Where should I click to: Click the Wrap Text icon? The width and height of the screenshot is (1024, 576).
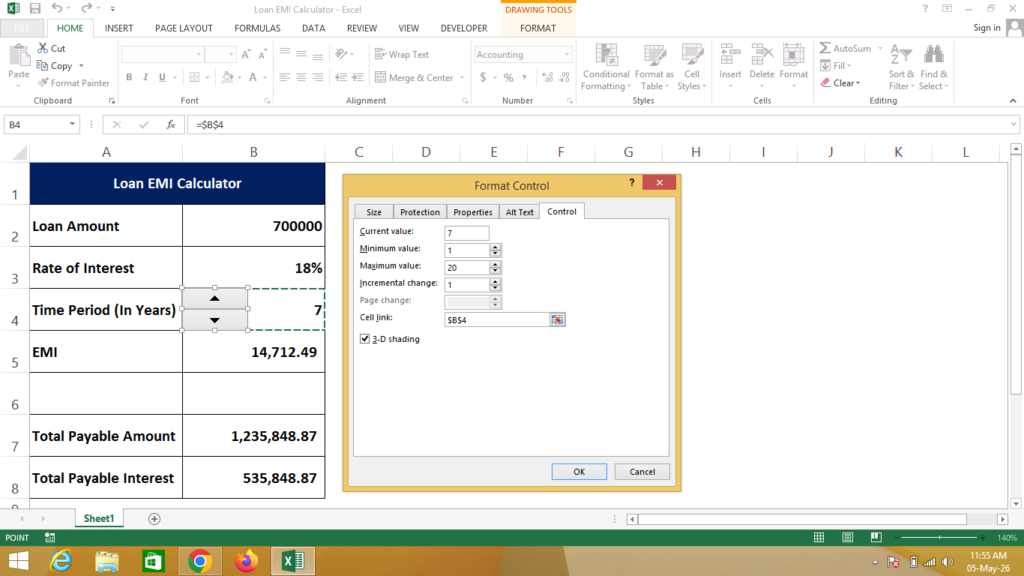(x=380, y=54)
